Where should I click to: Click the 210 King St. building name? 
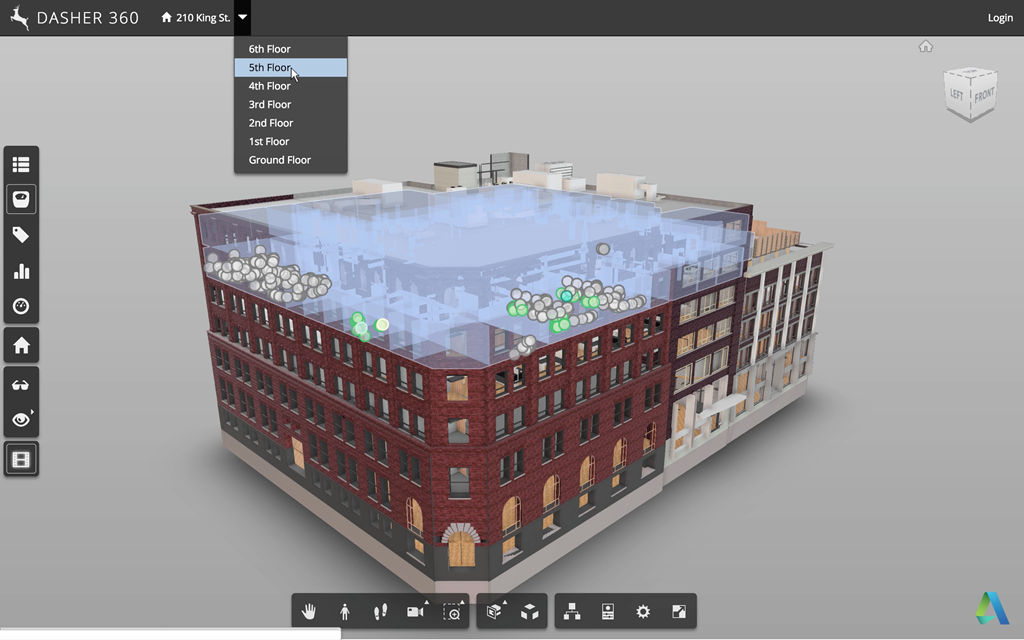pyautogui.click(x=202, y=18)
